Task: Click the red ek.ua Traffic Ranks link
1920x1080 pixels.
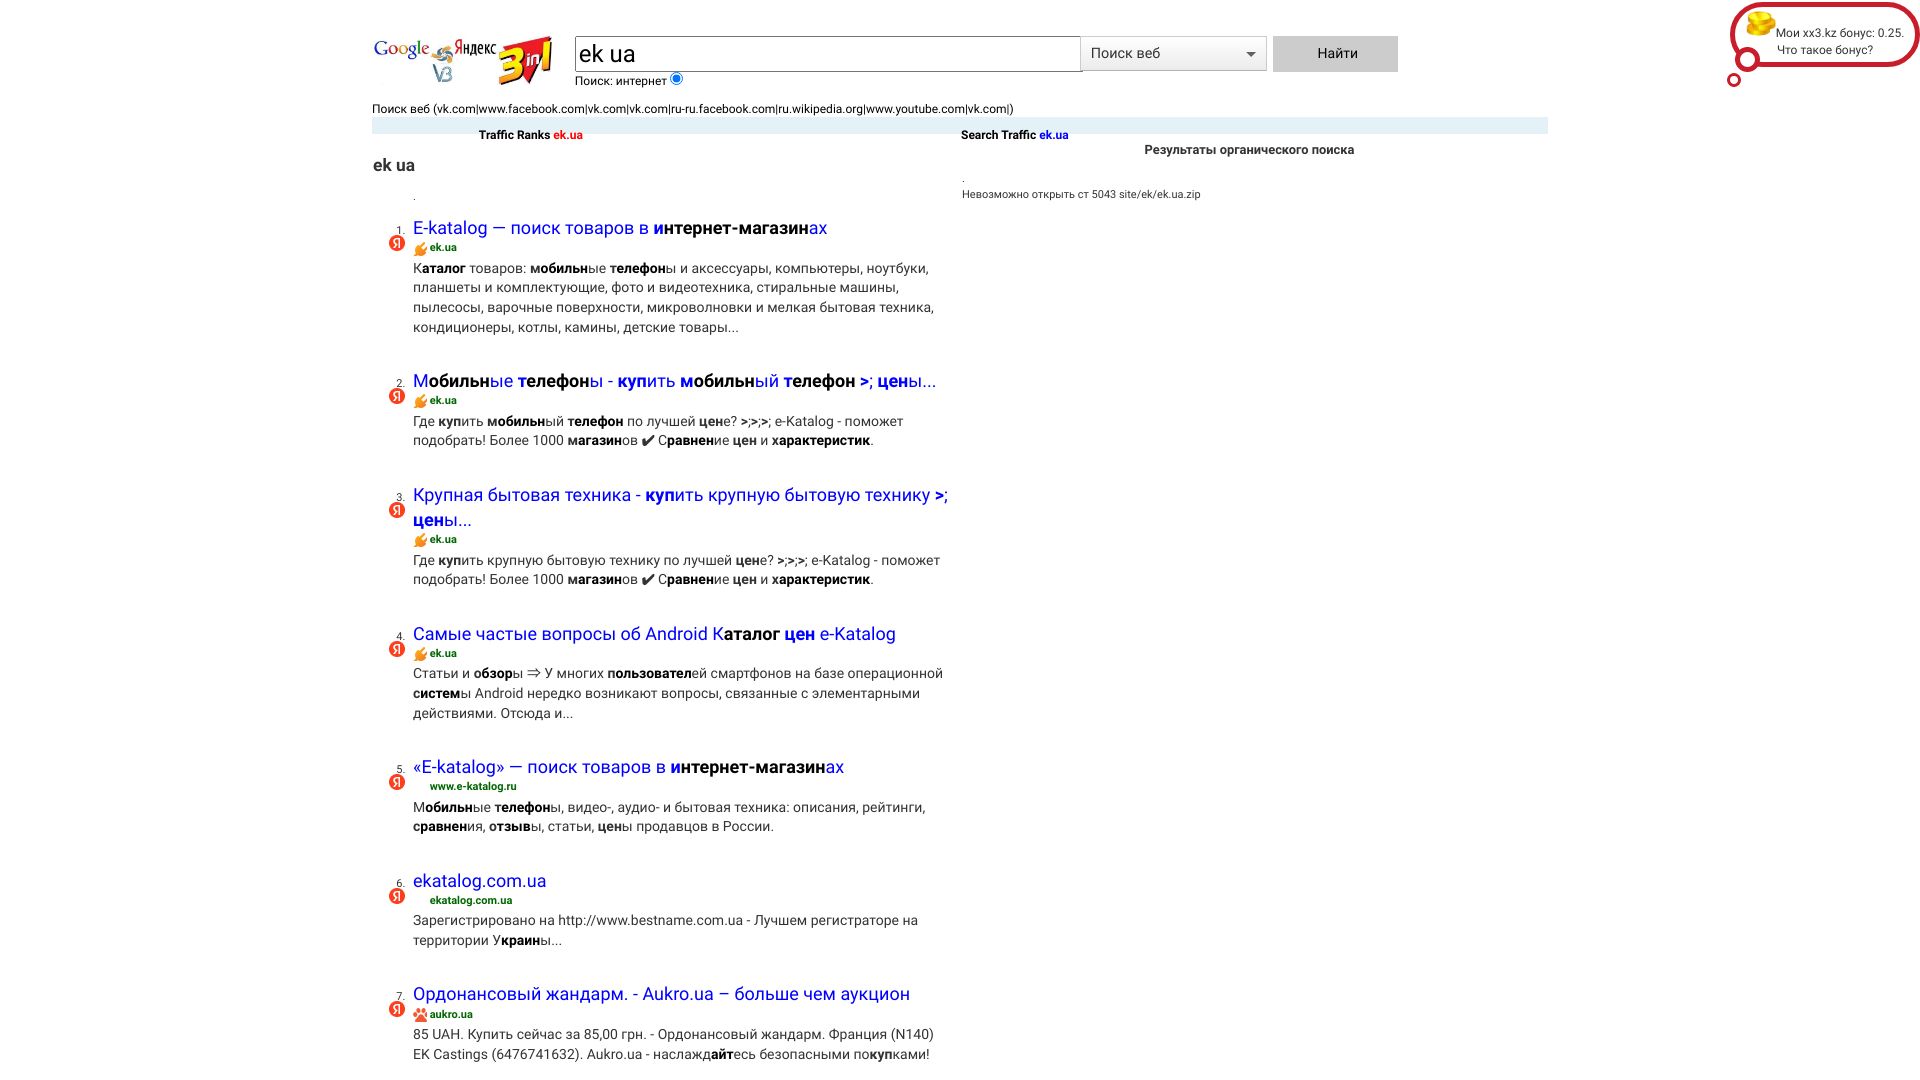Action: click(568, 135)
